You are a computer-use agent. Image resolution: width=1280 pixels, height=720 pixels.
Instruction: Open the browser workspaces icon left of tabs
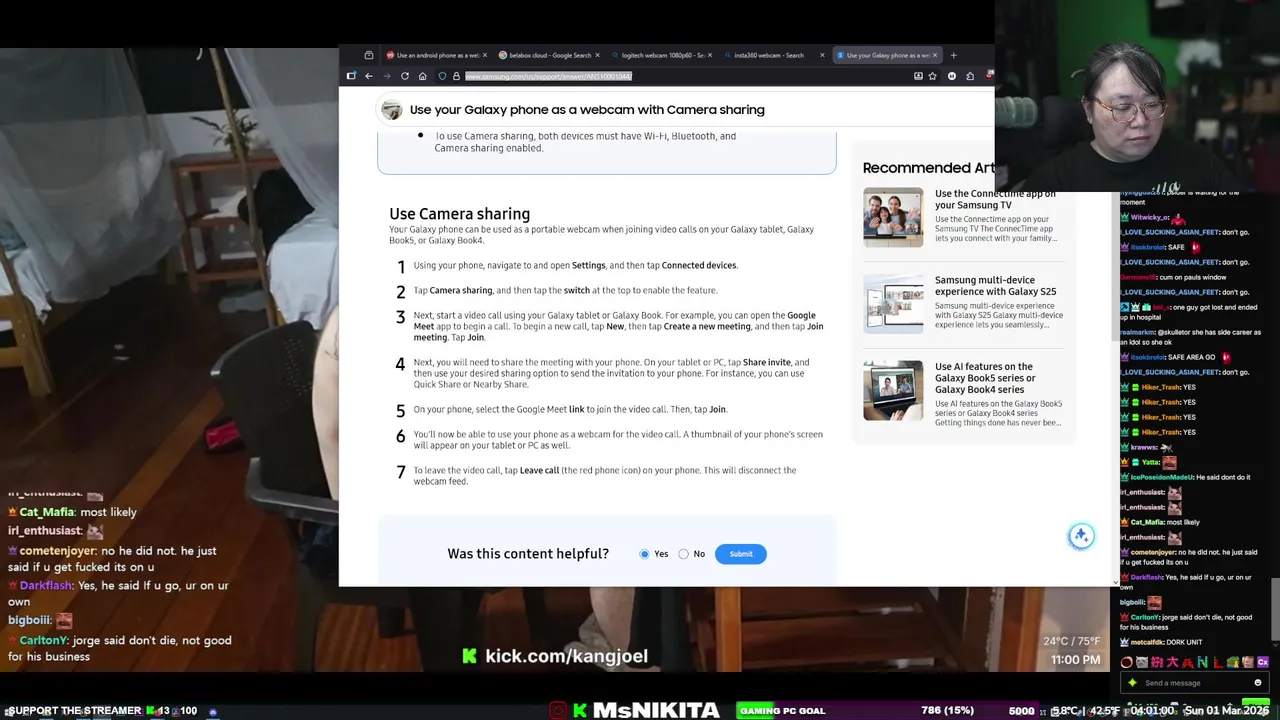(x=369, y=55)
